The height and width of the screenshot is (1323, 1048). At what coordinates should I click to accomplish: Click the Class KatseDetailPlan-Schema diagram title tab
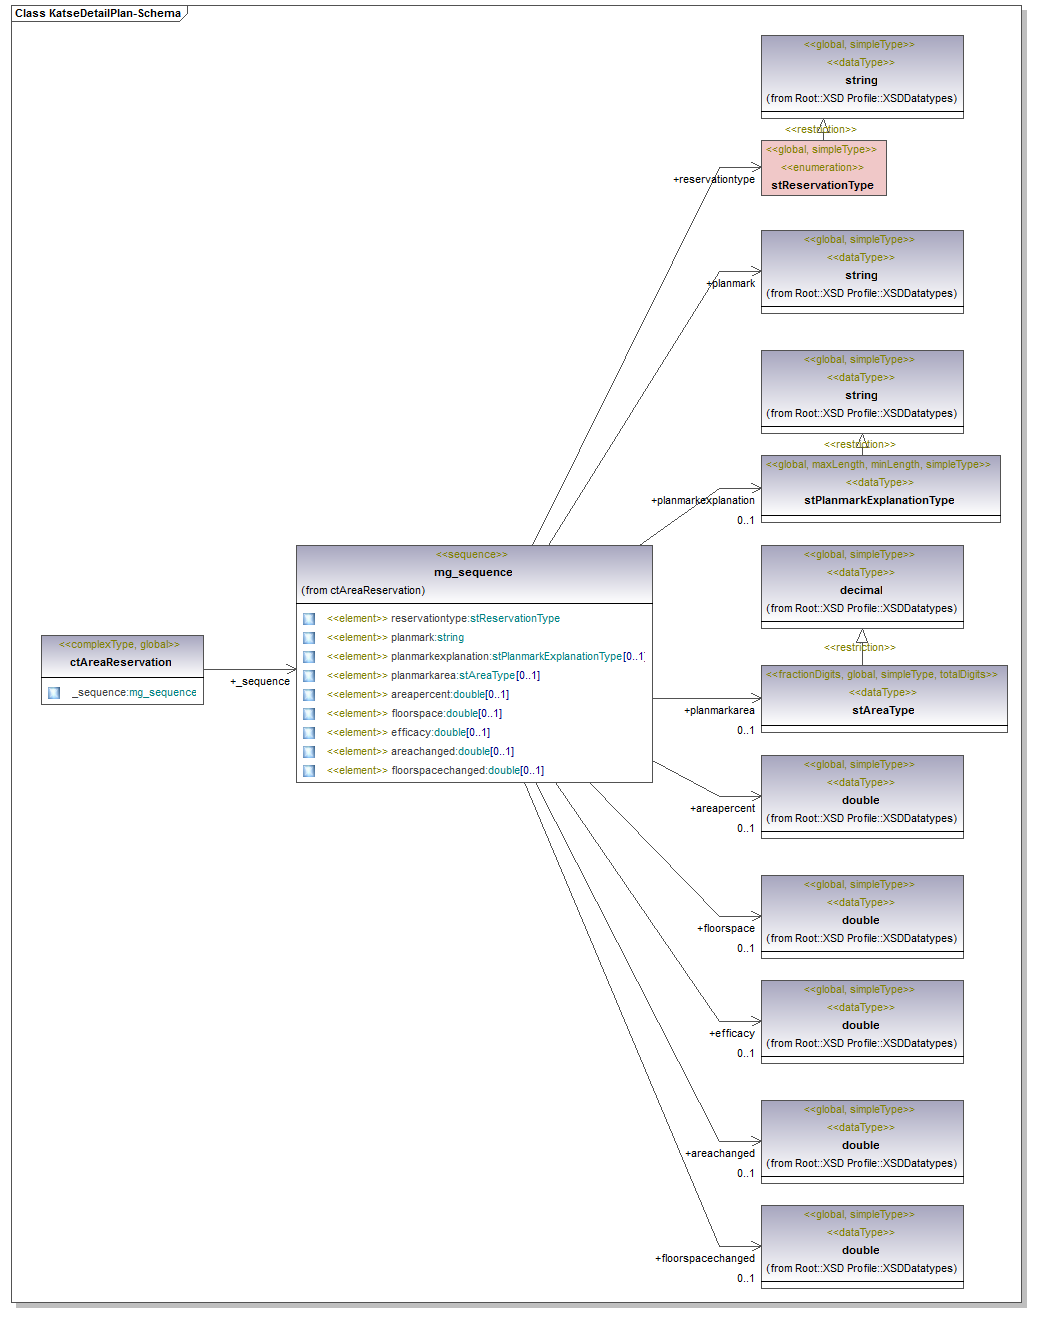tap(98, 13)
